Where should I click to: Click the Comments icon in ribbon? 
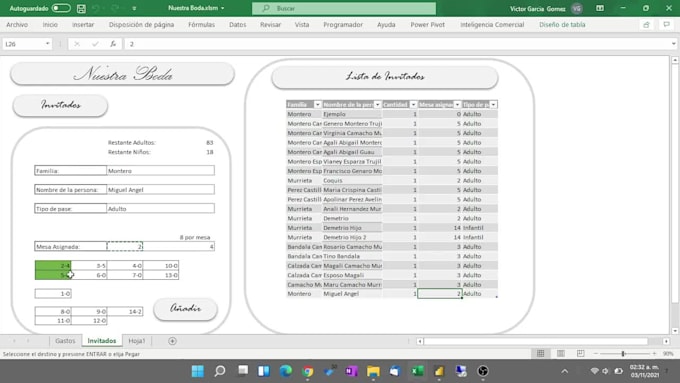click(667, 25)
